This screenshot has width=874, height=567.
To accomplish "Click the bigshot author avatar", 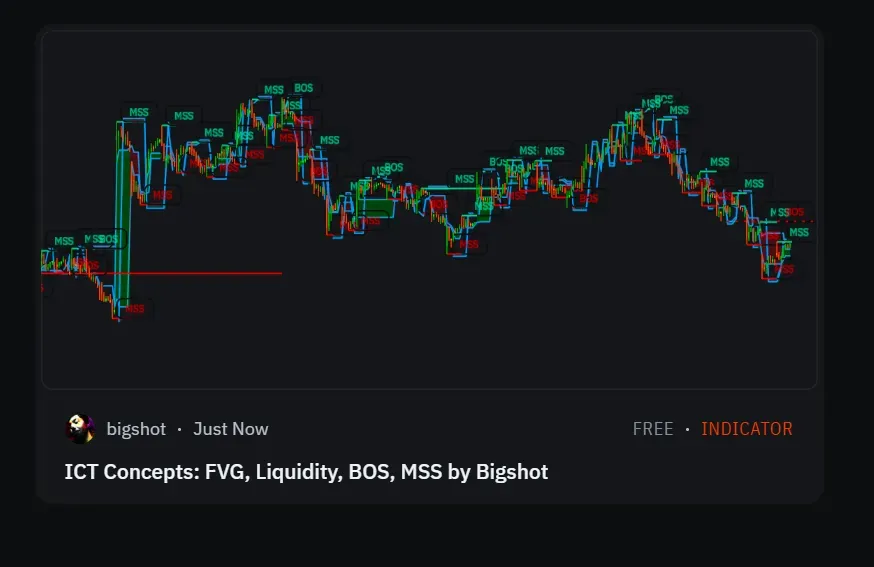I will [80, 429].
